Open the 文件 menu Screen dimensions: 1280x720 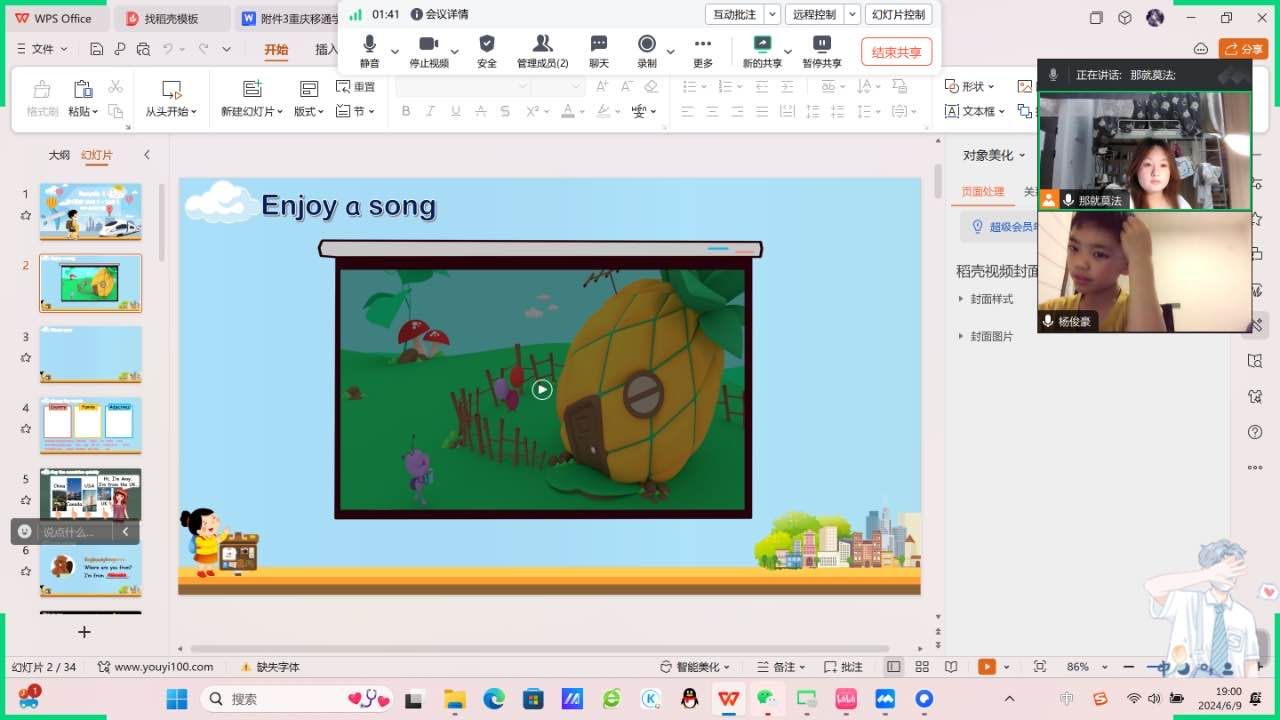click(43, 49)
